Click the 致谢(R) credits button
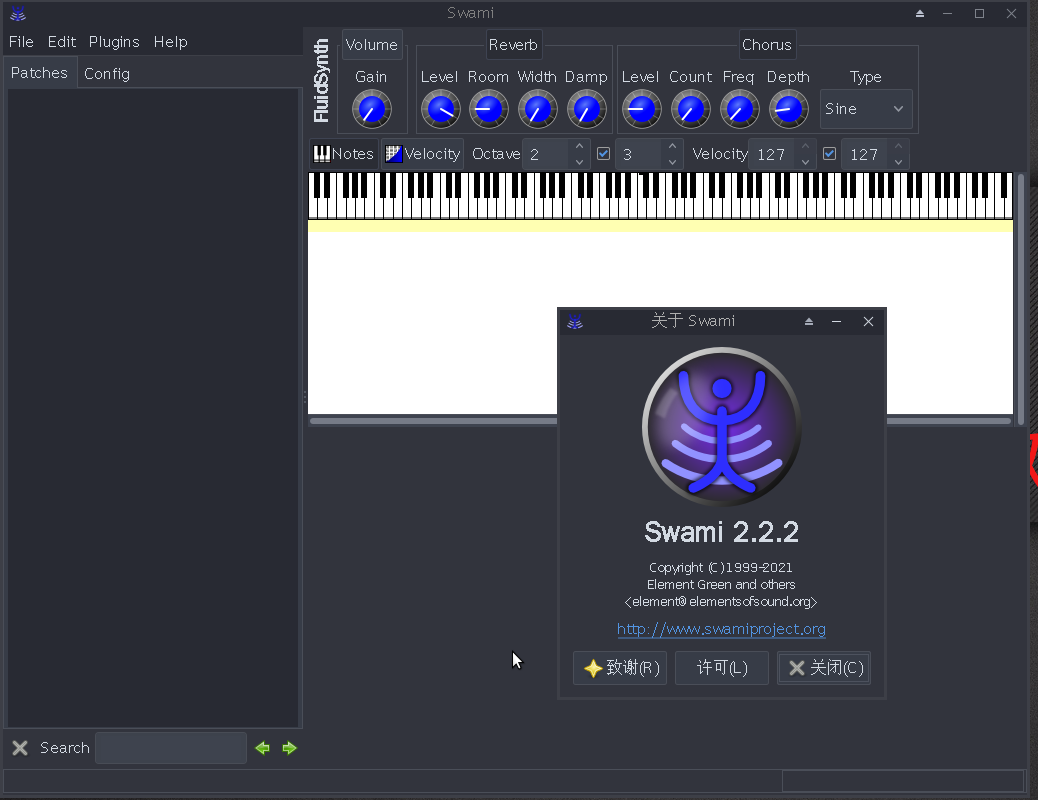Viewport: 1038px width, 800px height. point(620,668)
